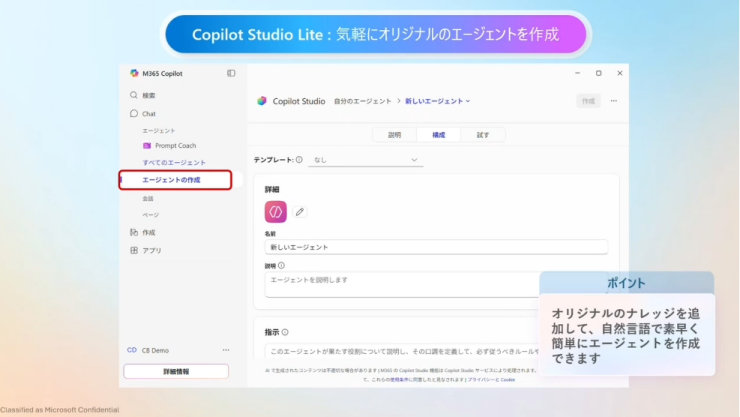Open すべてのエージェント link
This screenshot has height=417, width=740.
[174, 162]
